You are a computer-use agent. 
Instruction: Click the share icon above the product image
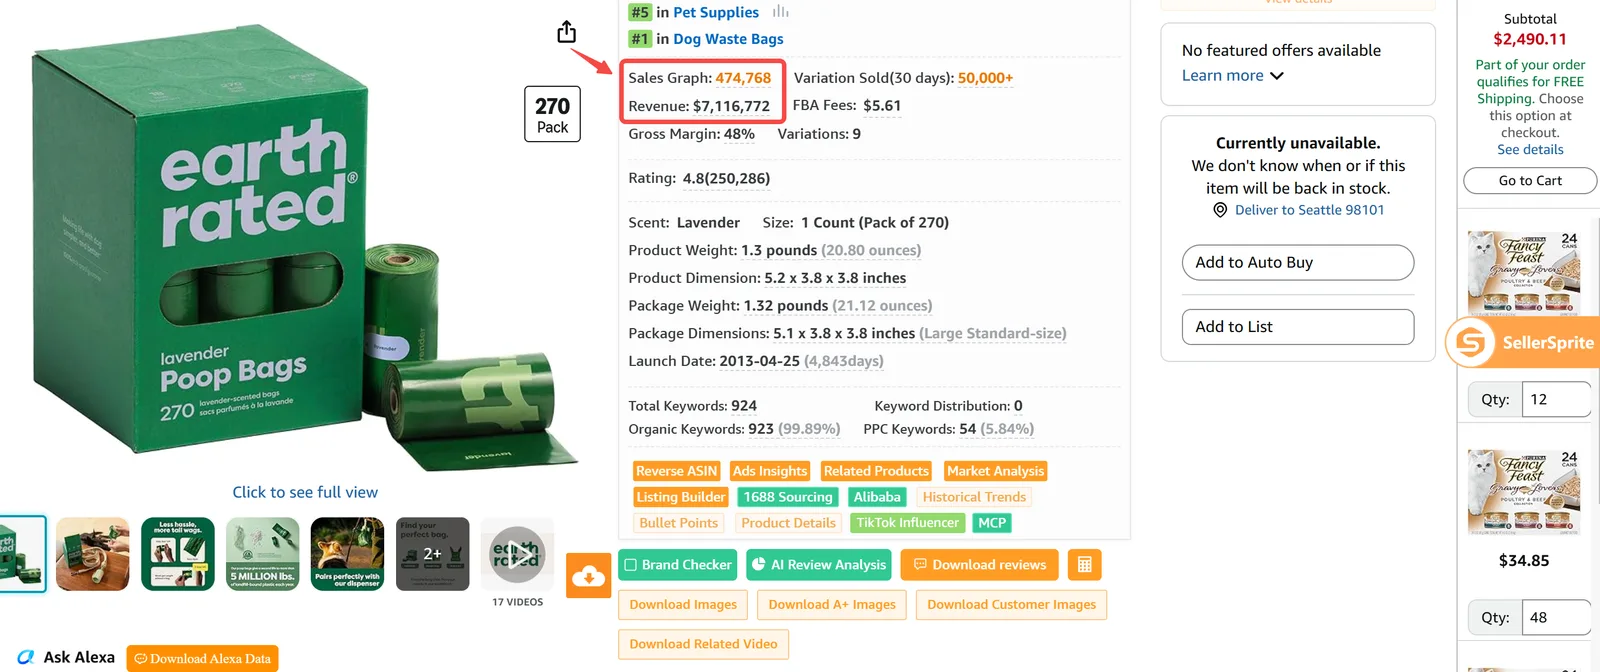[x=567, y=32]
